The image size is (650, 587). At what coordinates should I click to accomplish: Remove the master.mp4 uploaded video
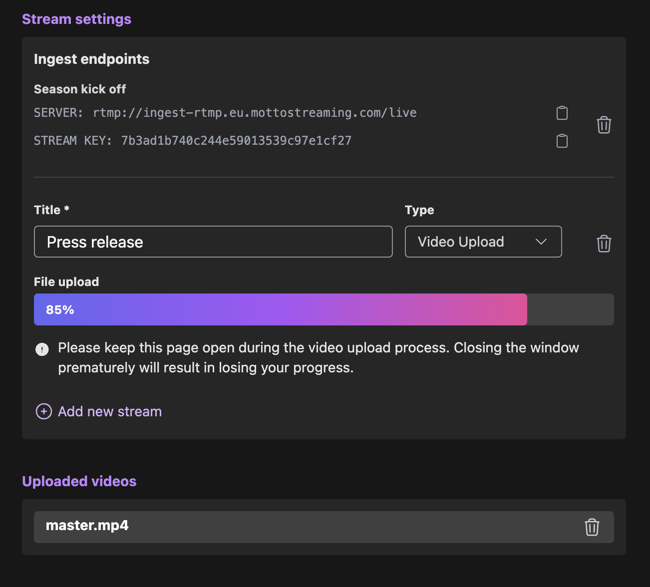pyautogui.click(x=592, y=527)
